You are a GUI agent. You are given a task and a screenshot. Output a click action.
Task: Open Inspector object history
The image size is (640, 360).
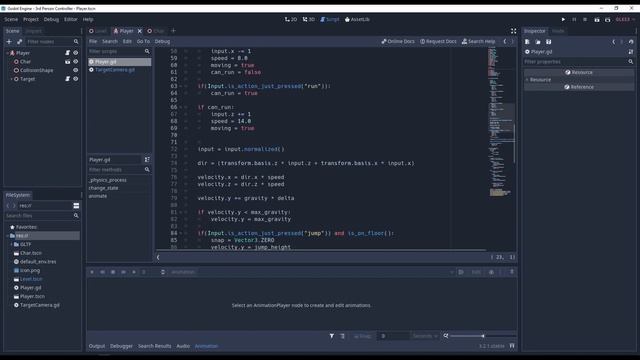tap(631, 42)
